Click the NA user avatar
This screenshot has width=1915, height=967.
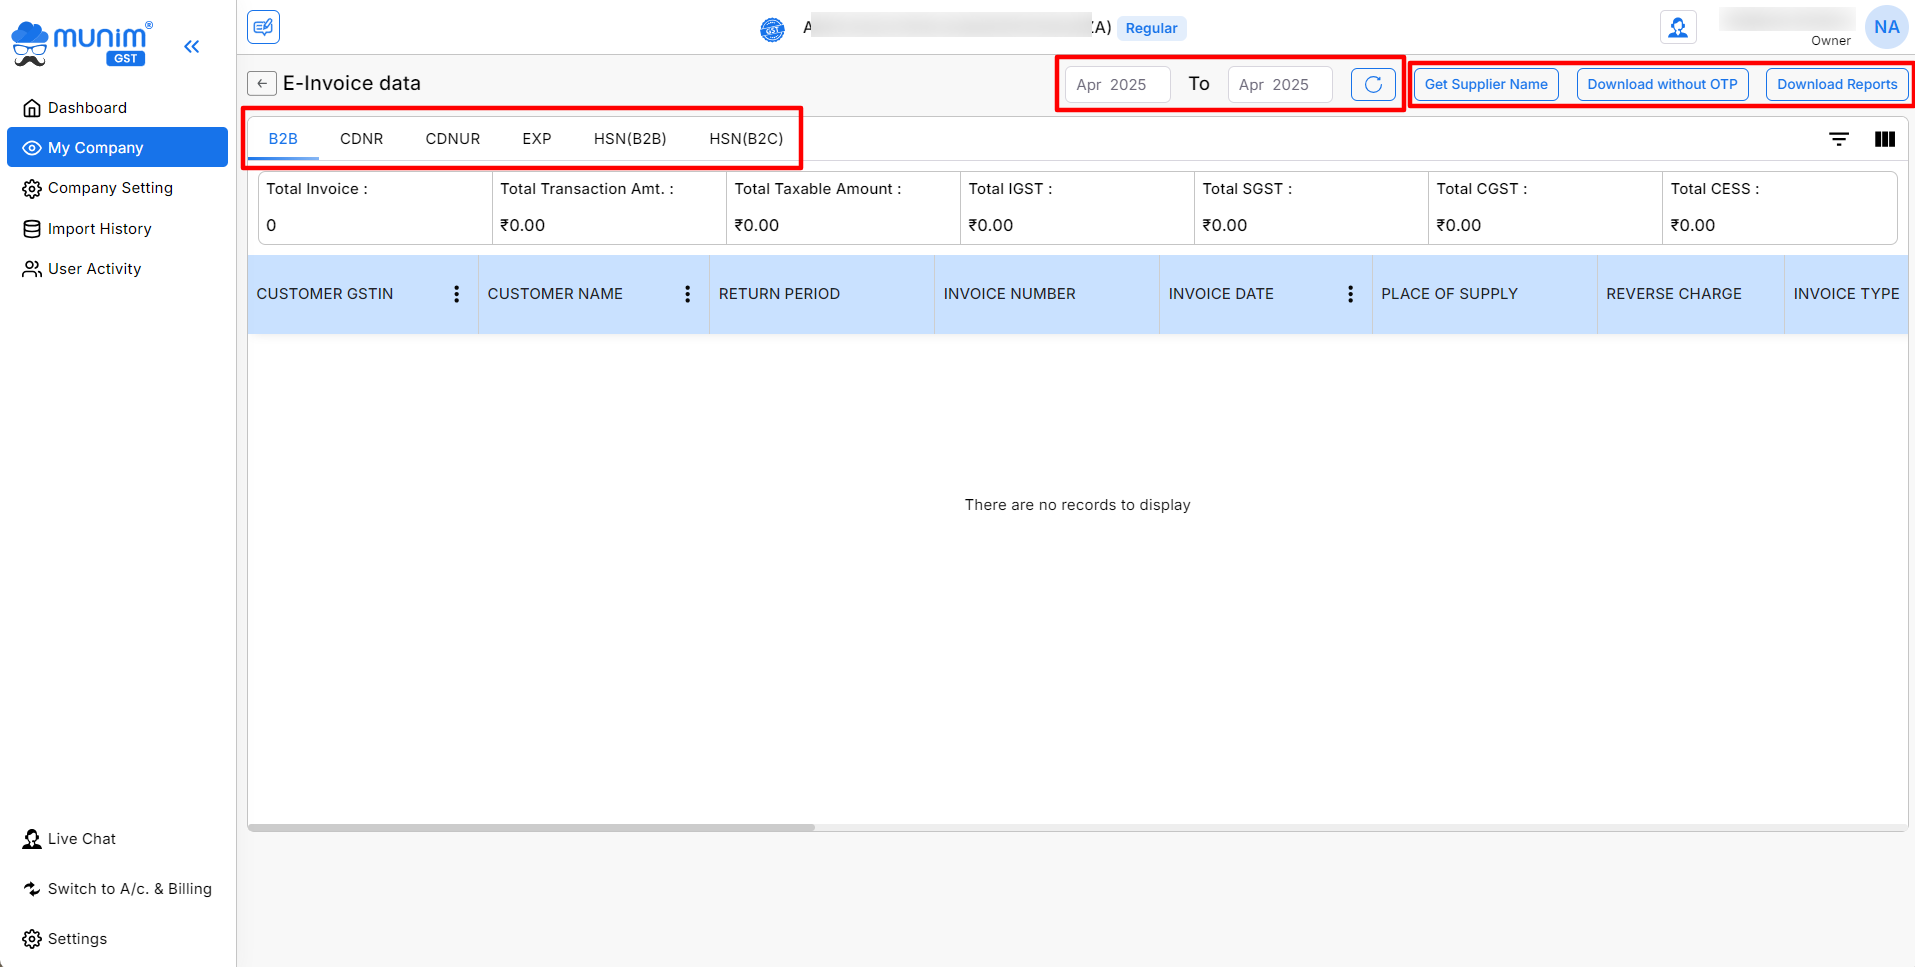1886,28
